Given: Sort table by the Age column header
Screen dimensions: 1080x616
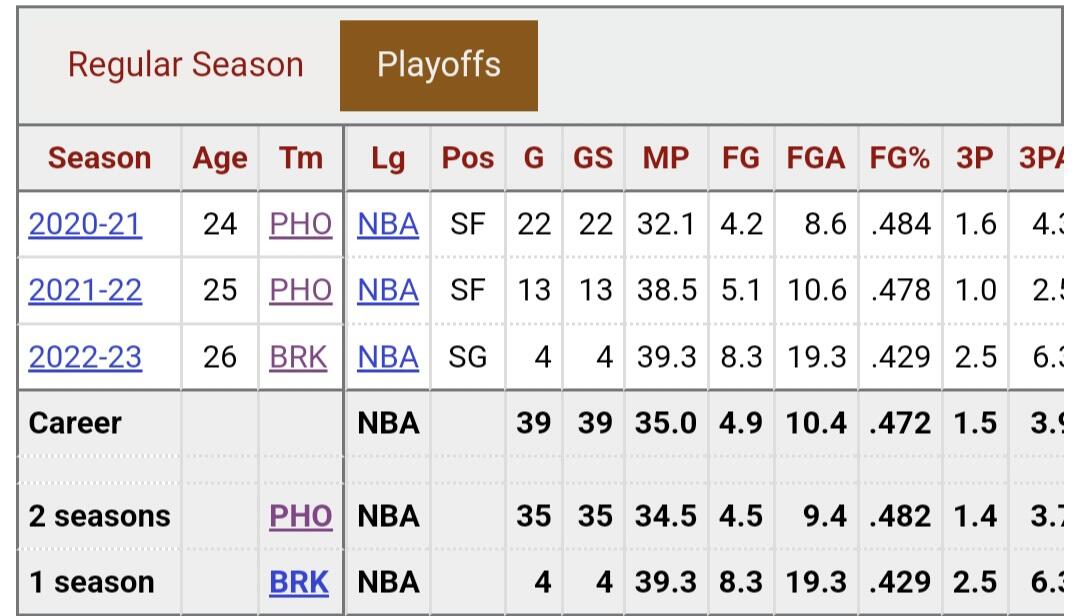Looking at the screenshot, I should point(219,158).
